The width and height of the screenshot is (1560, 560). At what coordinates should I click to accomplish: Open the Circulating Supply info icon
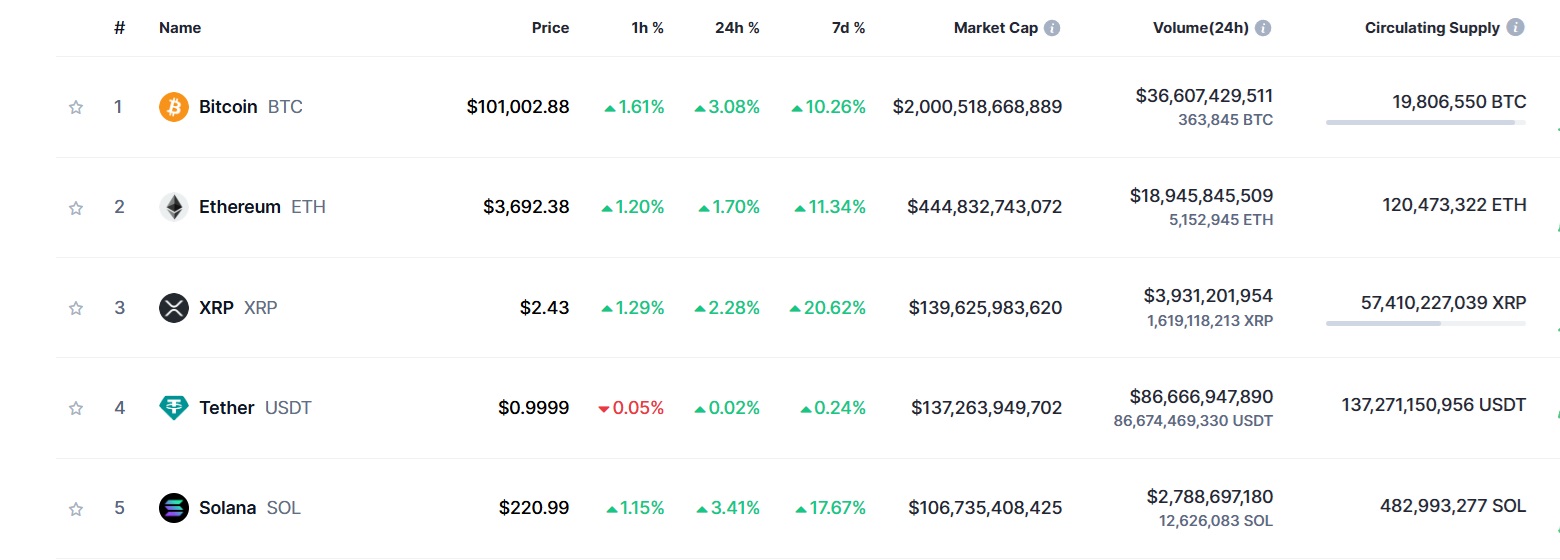[1516, 28]
